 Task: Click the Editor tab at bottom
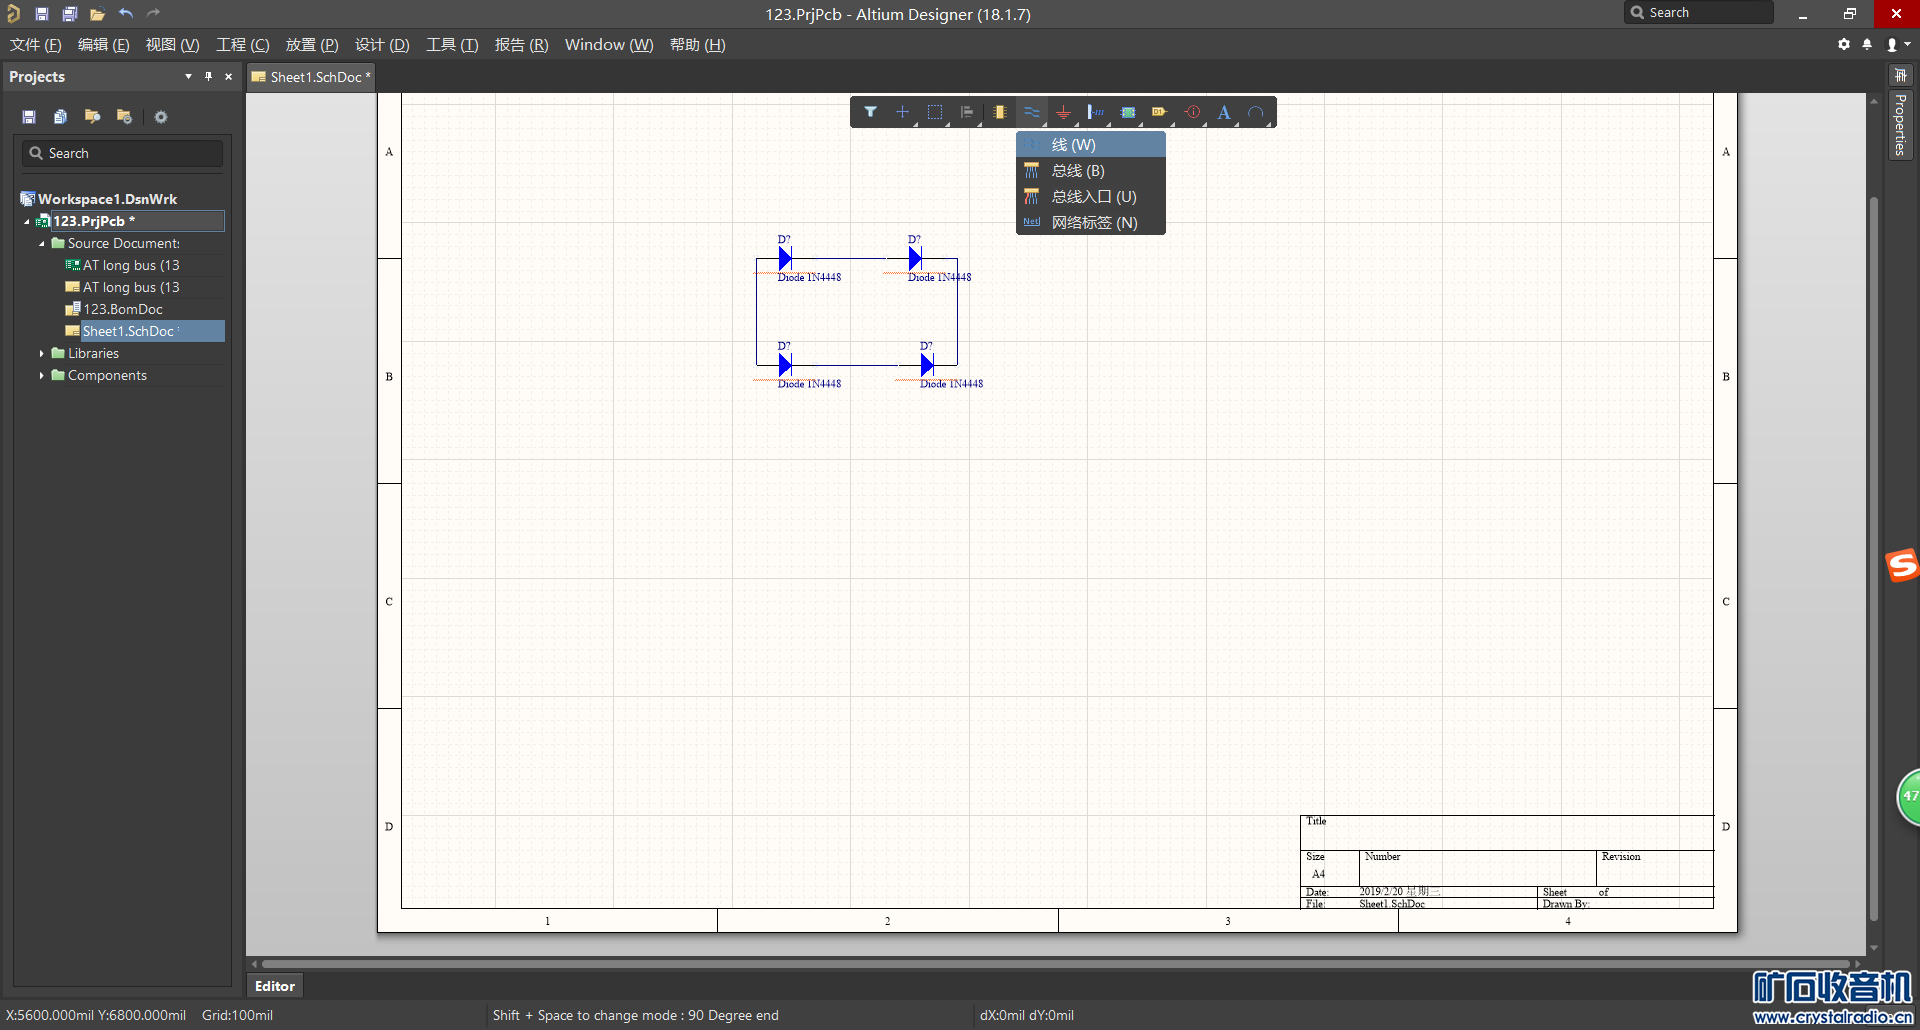pos(274,986)
